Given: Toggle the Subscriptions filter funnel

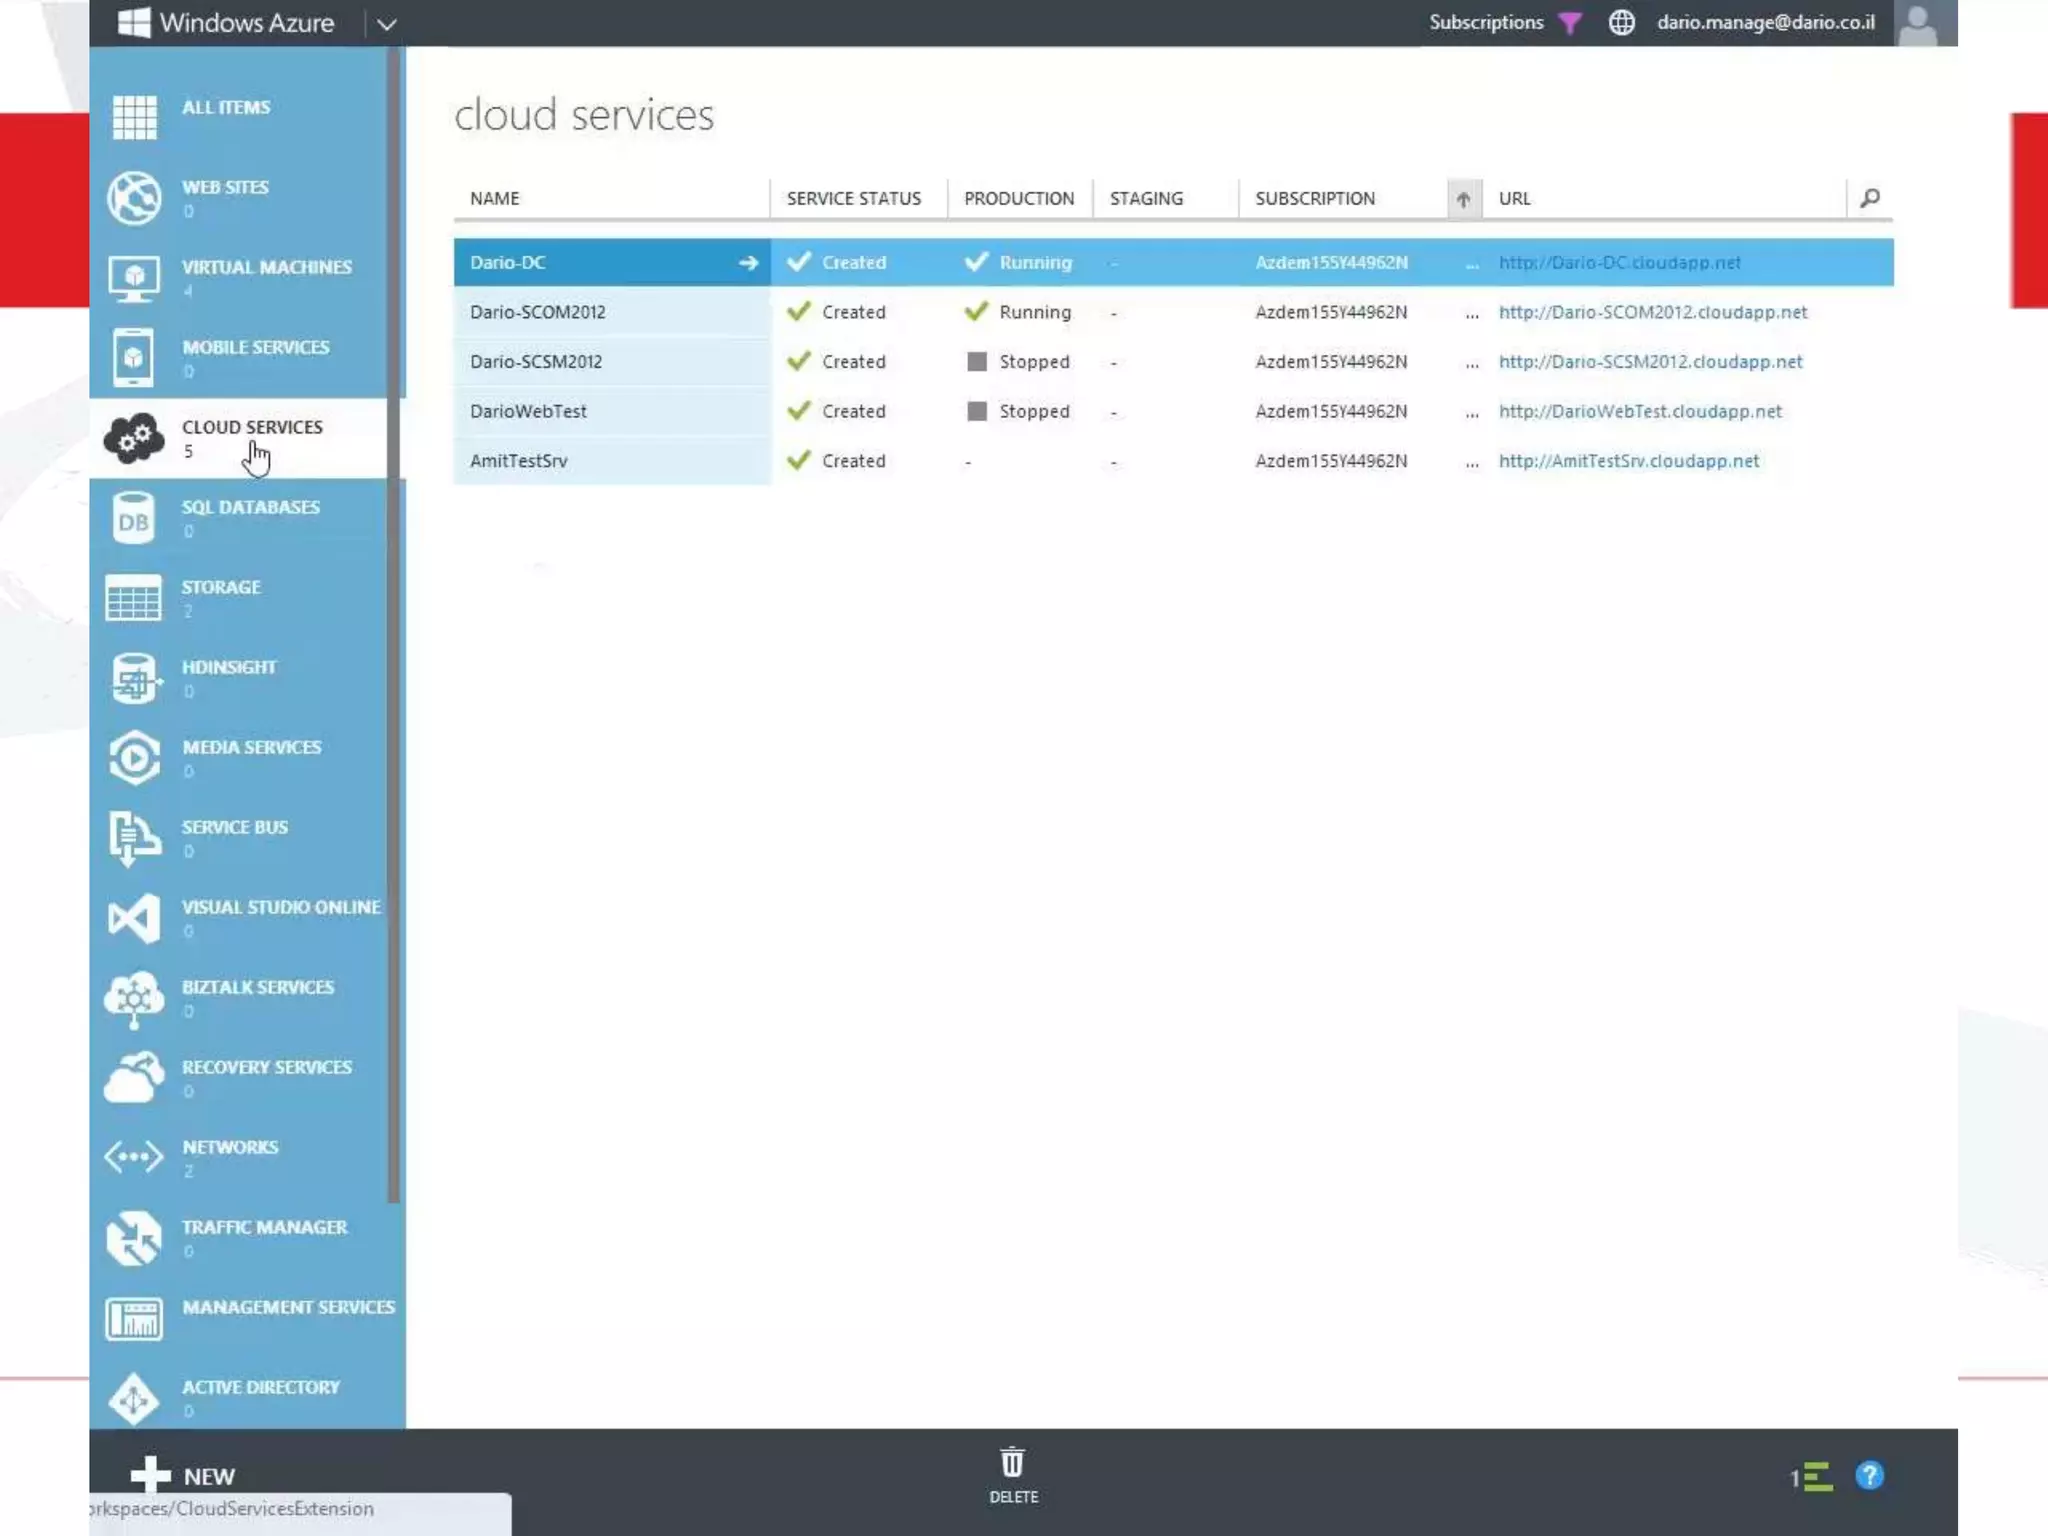Looking at the screenshot, I should pyautogui.click(x=1570, y=23).
